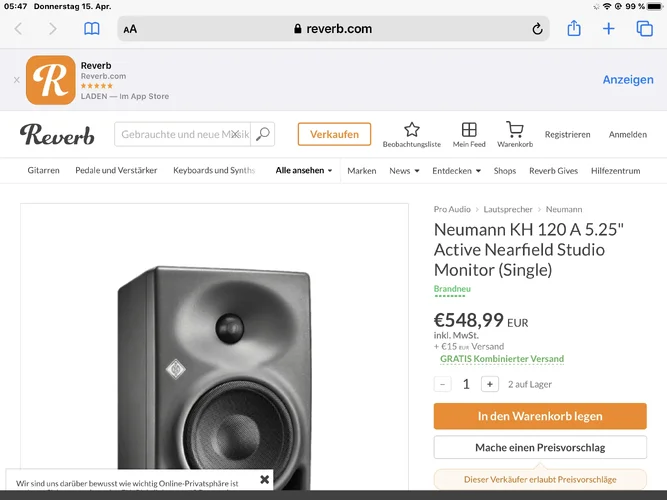Open the Gitarren category
The width and height of the screenshot is (667, 500).
44,171
